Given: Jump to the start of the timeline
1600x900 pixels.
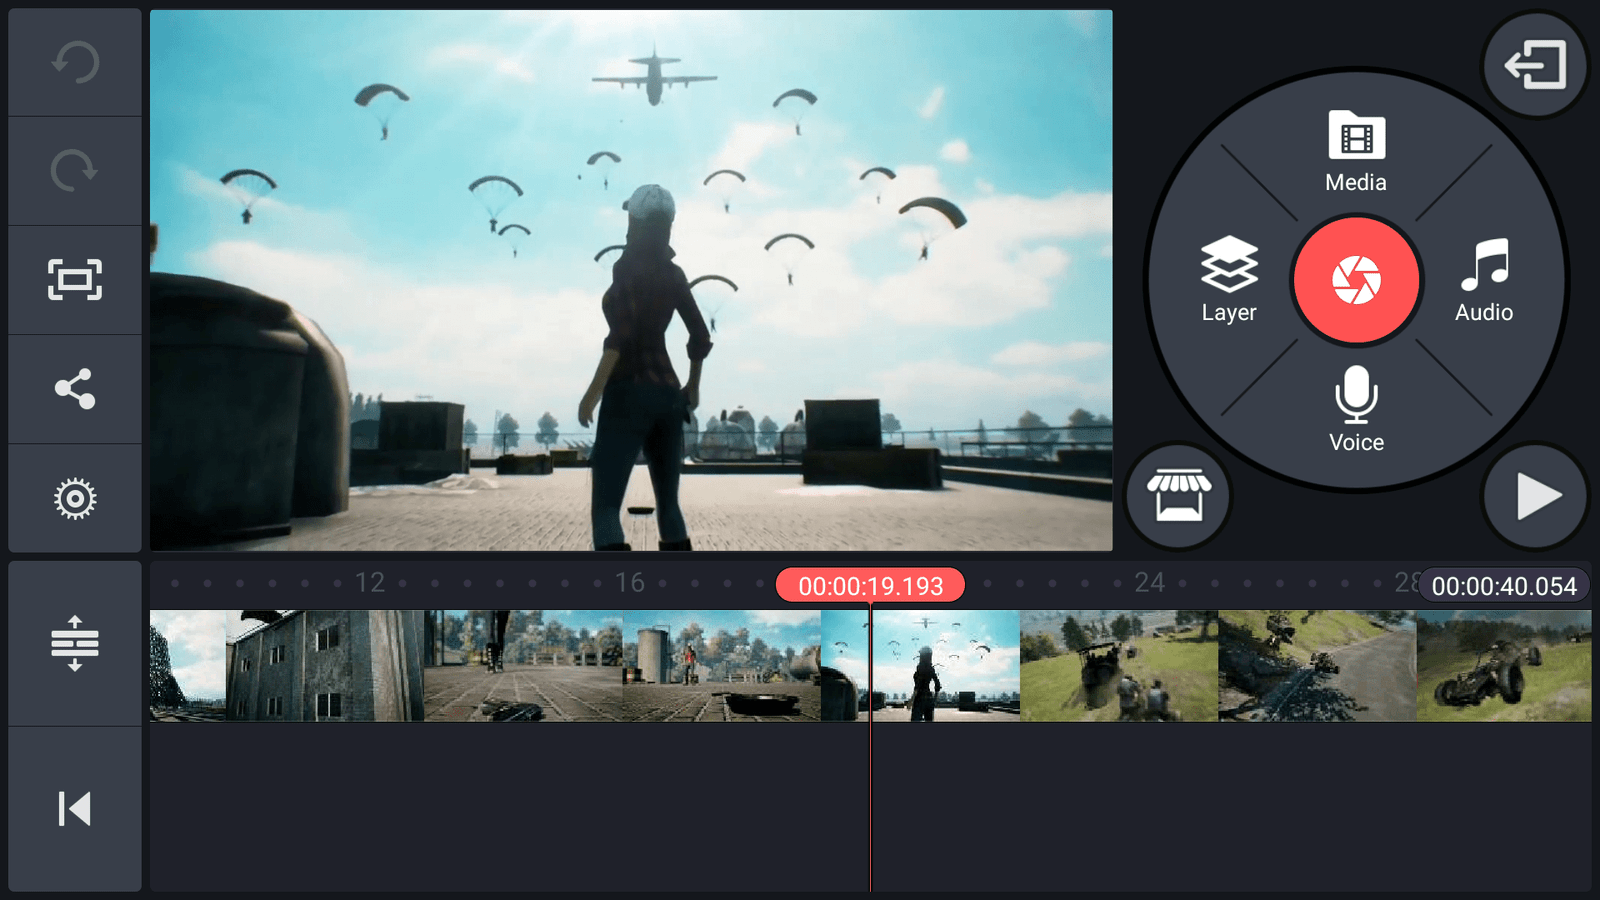Looking at the screenshot, I should (x=75, y=808).
